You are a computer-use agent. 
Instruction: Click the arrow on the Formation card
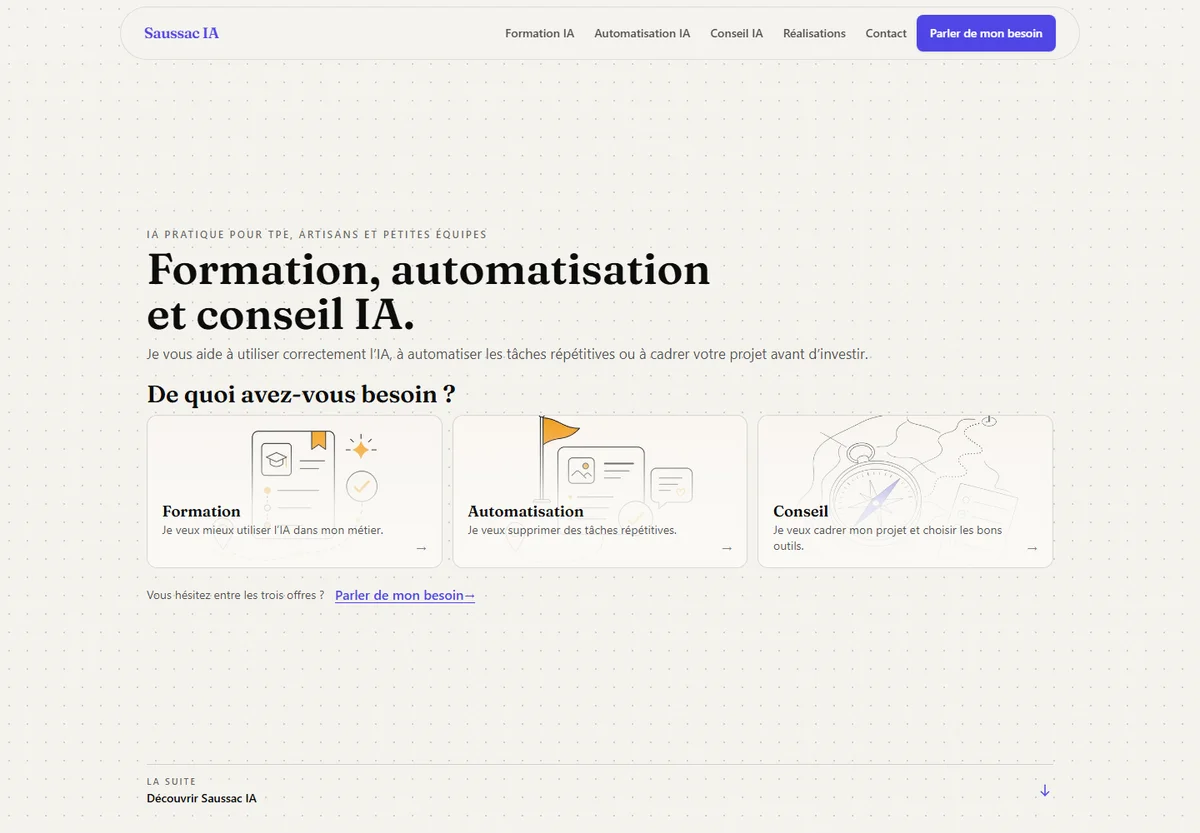point(421,548)
